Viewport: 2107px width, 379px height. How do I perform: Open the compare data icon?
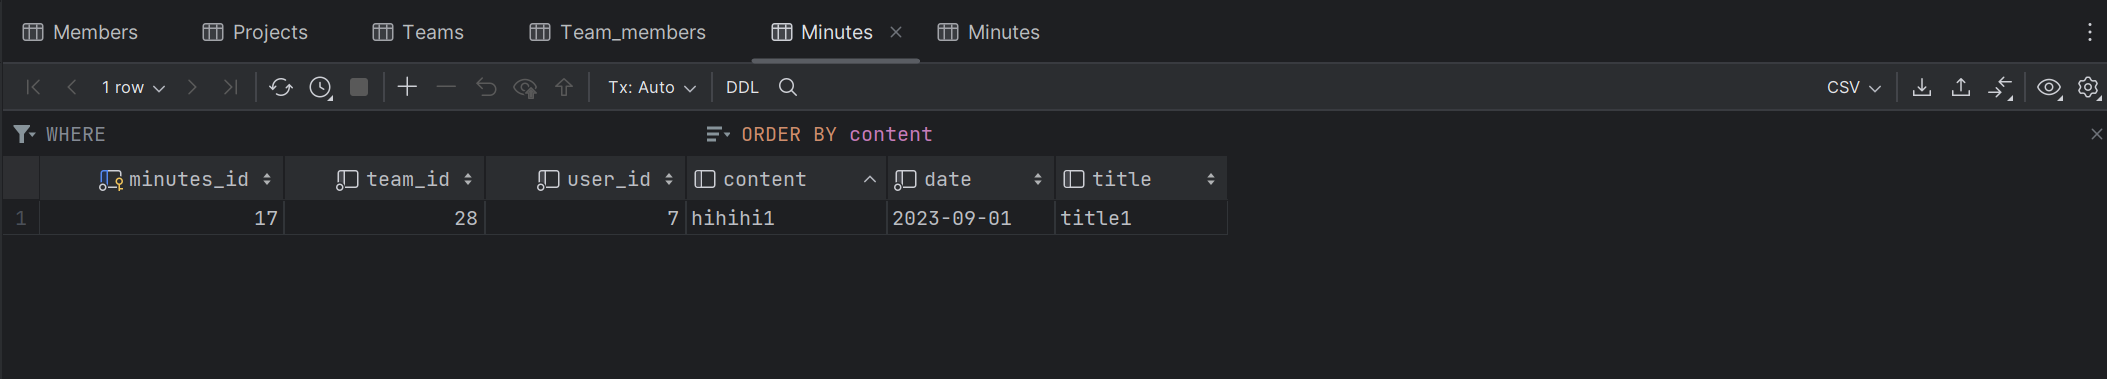2000,88
